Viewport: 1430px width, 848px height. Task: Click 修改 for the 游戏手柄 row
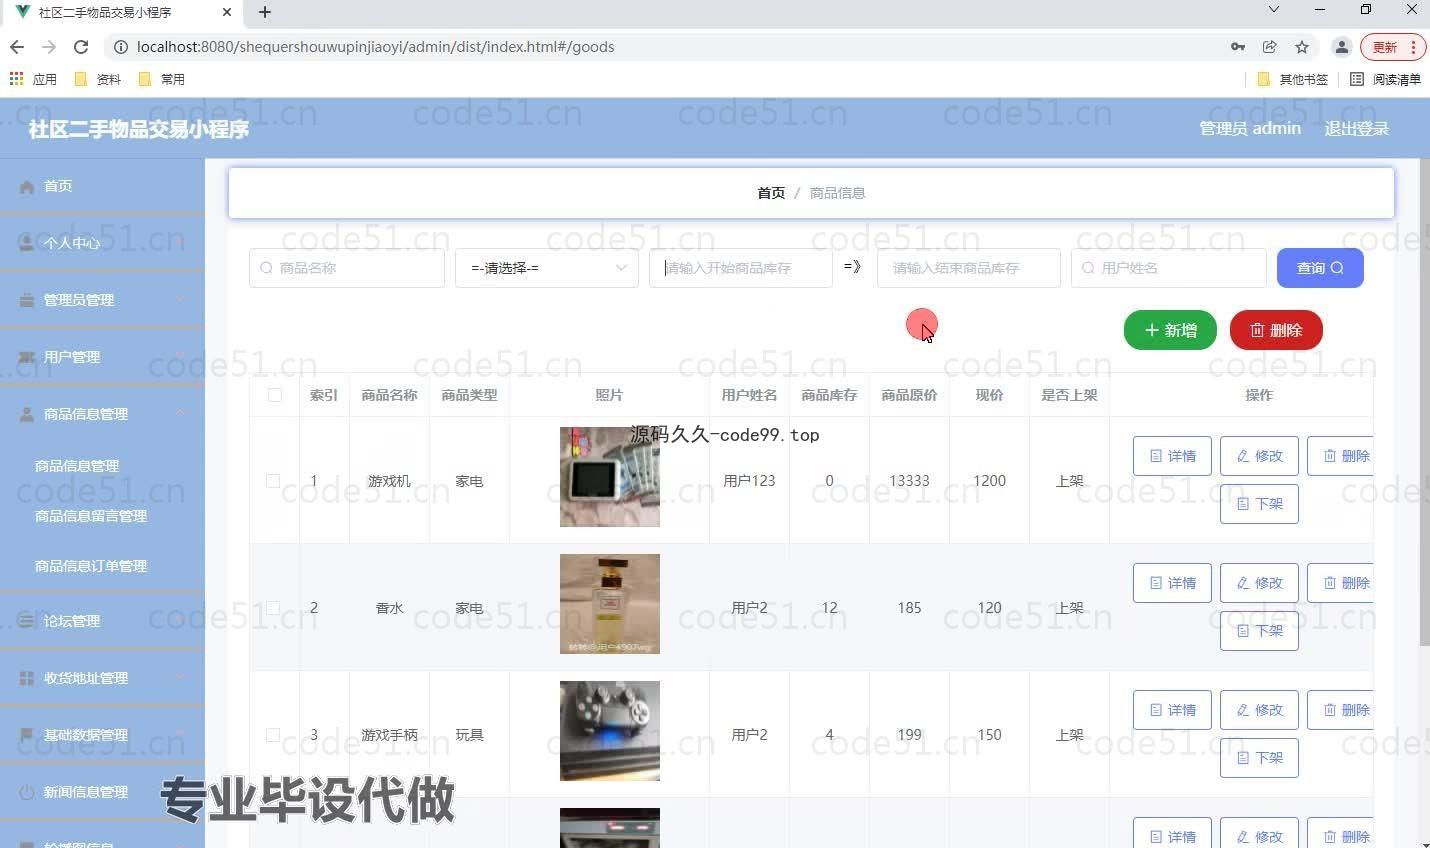[x=1259, y=710]
